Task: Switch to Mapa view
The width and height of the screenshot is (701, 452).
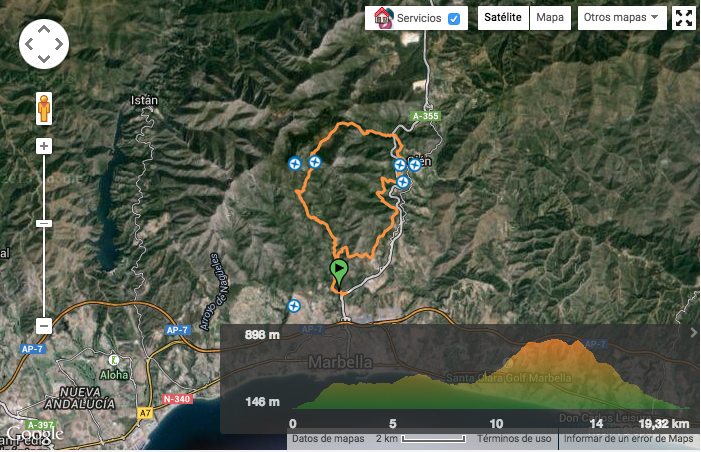Action: coord(550,18)
